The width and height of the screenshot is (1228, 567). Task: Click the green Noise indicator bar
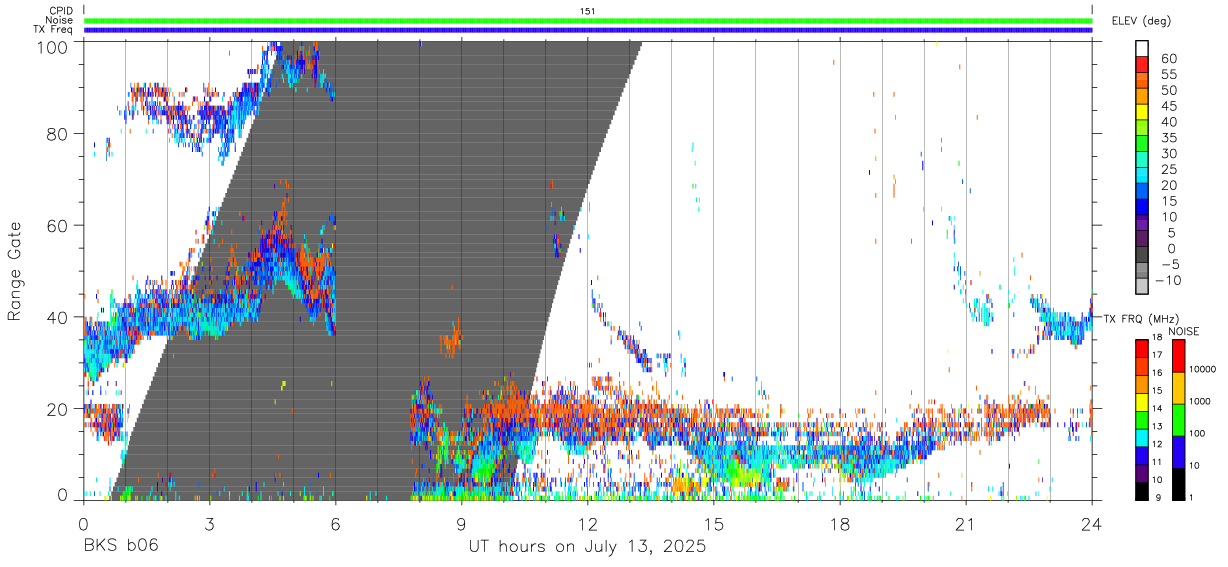tap(588, 20)
